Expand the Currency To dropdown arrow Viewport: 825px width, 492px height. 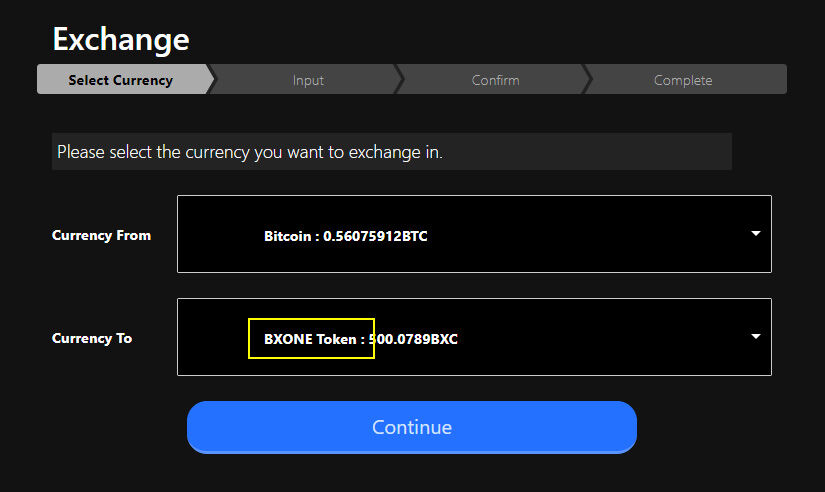tap(756, 336)
